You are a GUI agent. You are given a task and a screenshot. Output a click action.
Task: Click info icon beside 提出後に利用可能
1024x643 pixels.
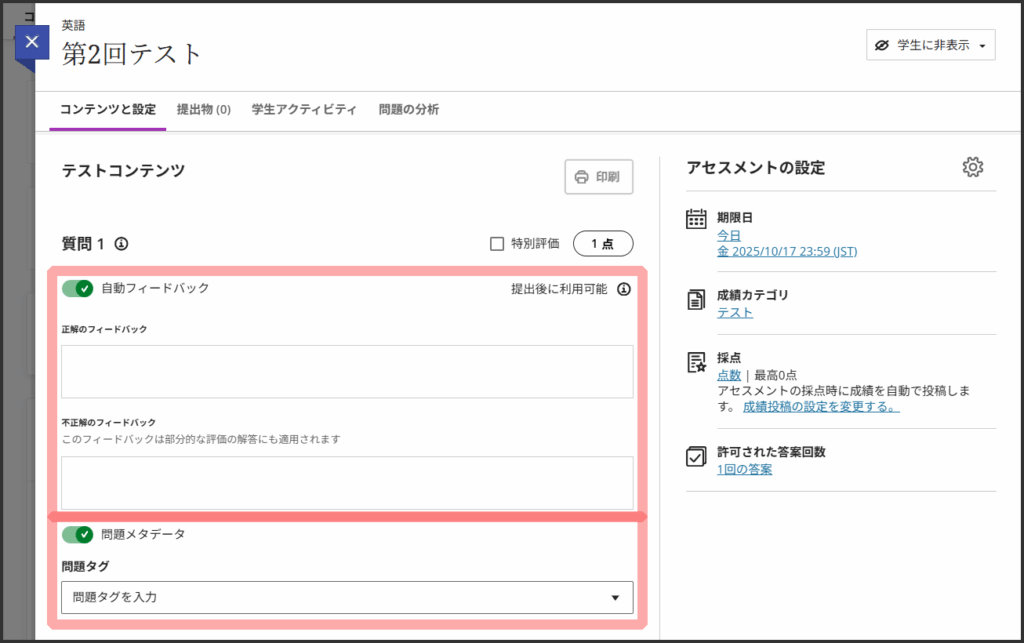623,289
